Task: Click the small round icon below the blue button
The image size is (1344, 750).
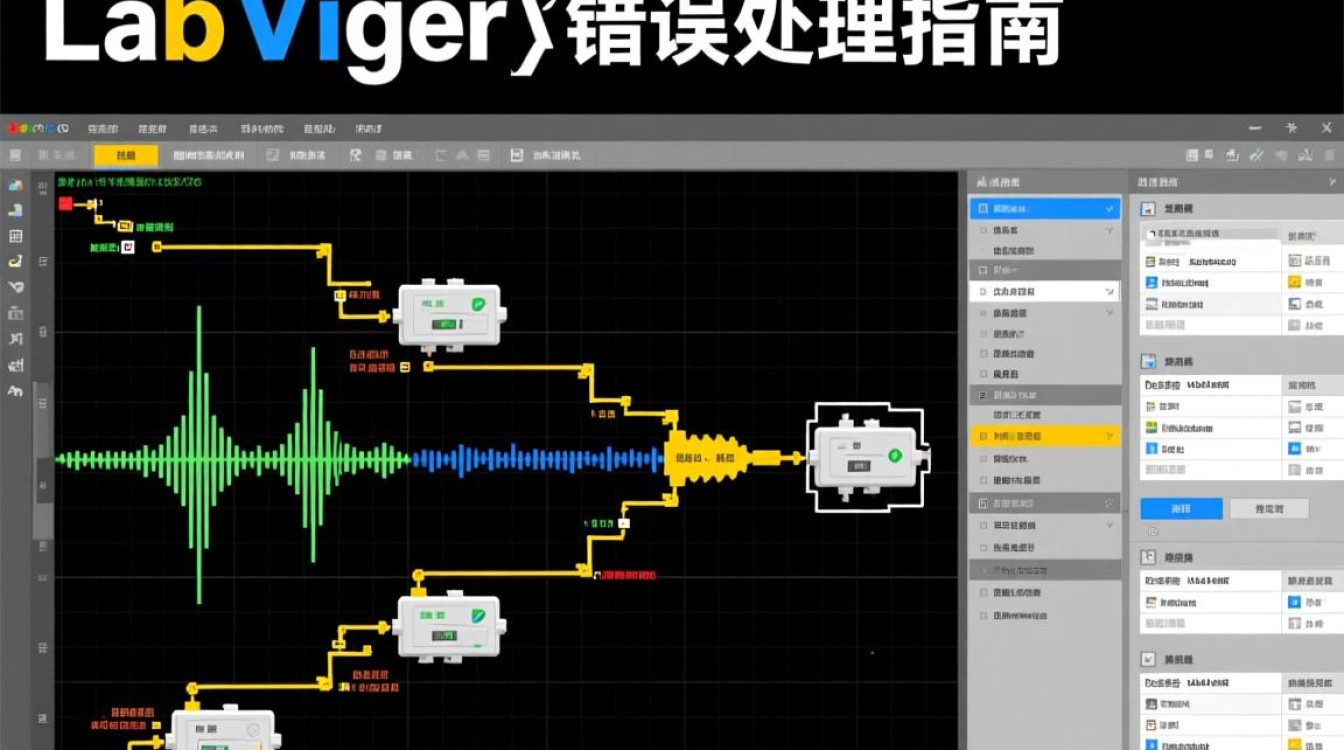Action: pyautogui.click(x=1153, y=531)
